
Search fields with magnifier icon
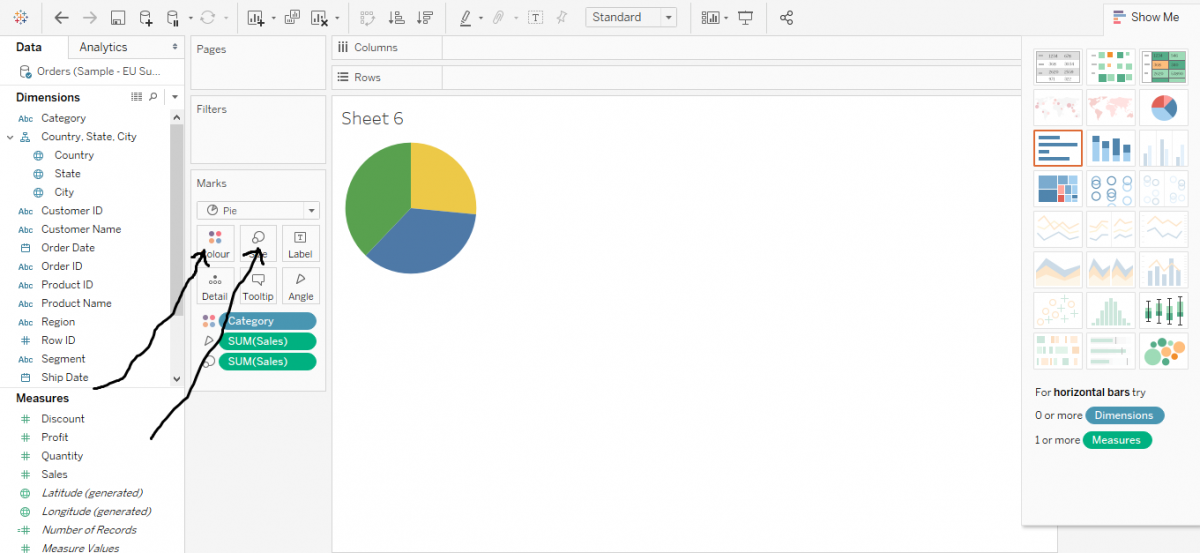pyautogui.click(x=153, y=97)
